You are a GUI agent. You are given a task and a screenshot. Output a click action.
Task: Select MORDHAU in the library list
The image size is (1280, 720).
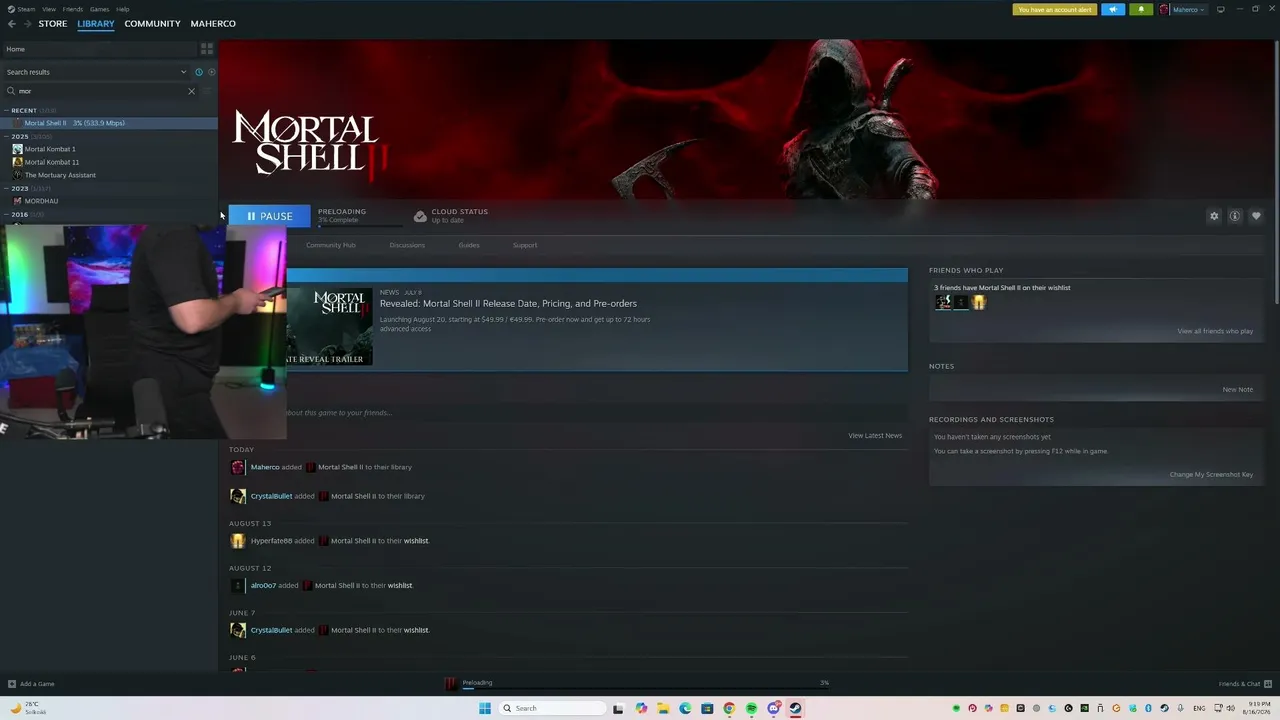[41, 201]
